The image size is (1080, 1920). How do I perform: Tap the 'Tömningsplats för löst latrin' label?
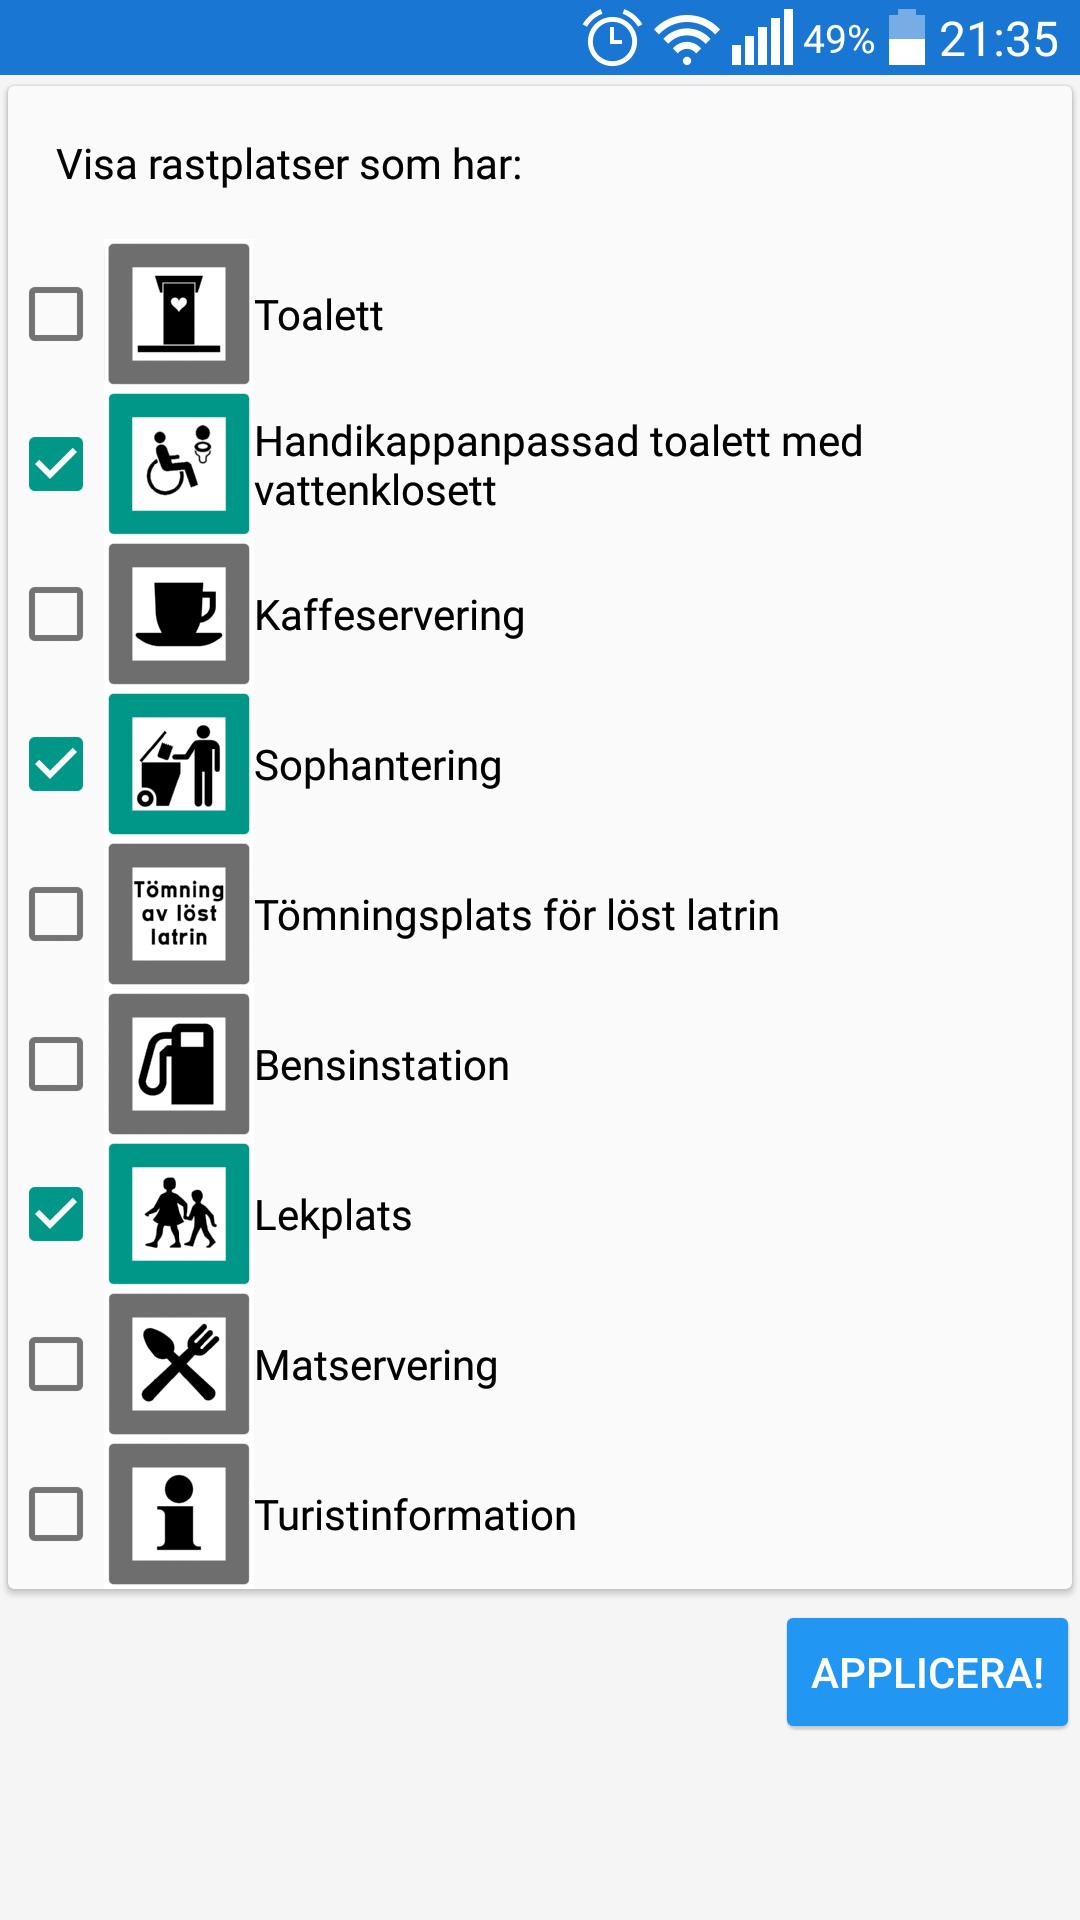point(517,916)
